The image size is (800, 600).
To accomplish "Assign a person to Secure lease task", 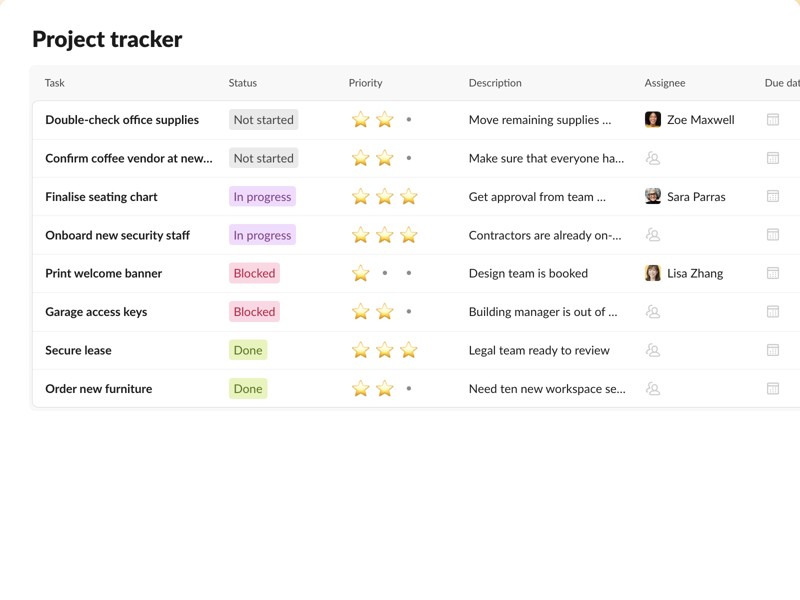I will point(653,350).
